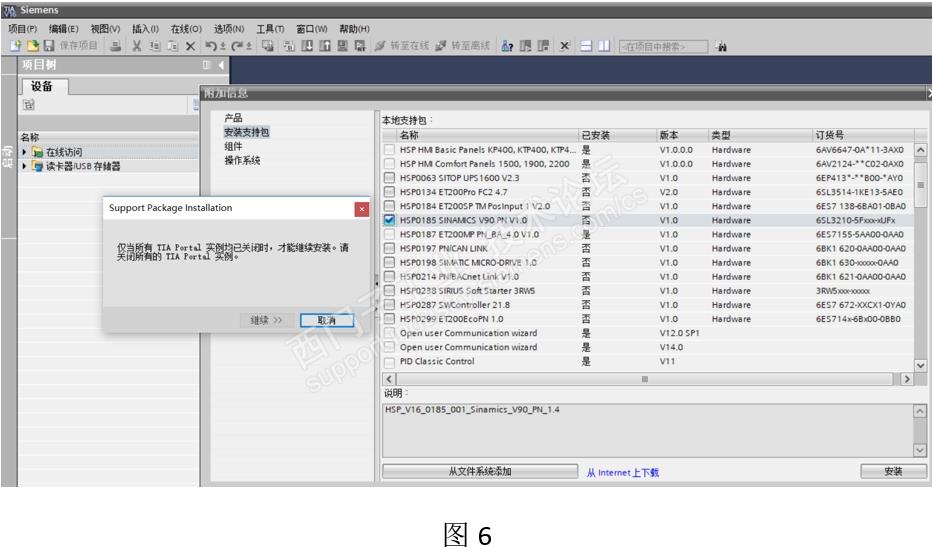Select the 设备 tab
The width and height of the screenshot is (933, 547).
tap(43, 87)
